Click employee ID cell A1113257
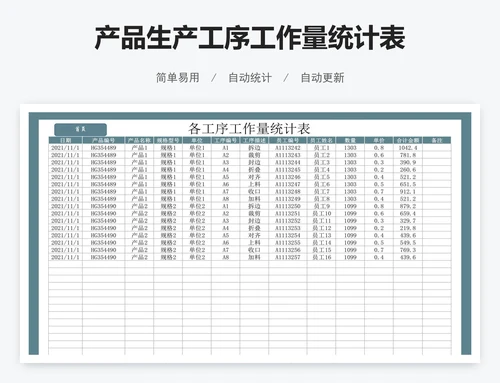Viewport: 500px width, 383px height. point(288,257)
